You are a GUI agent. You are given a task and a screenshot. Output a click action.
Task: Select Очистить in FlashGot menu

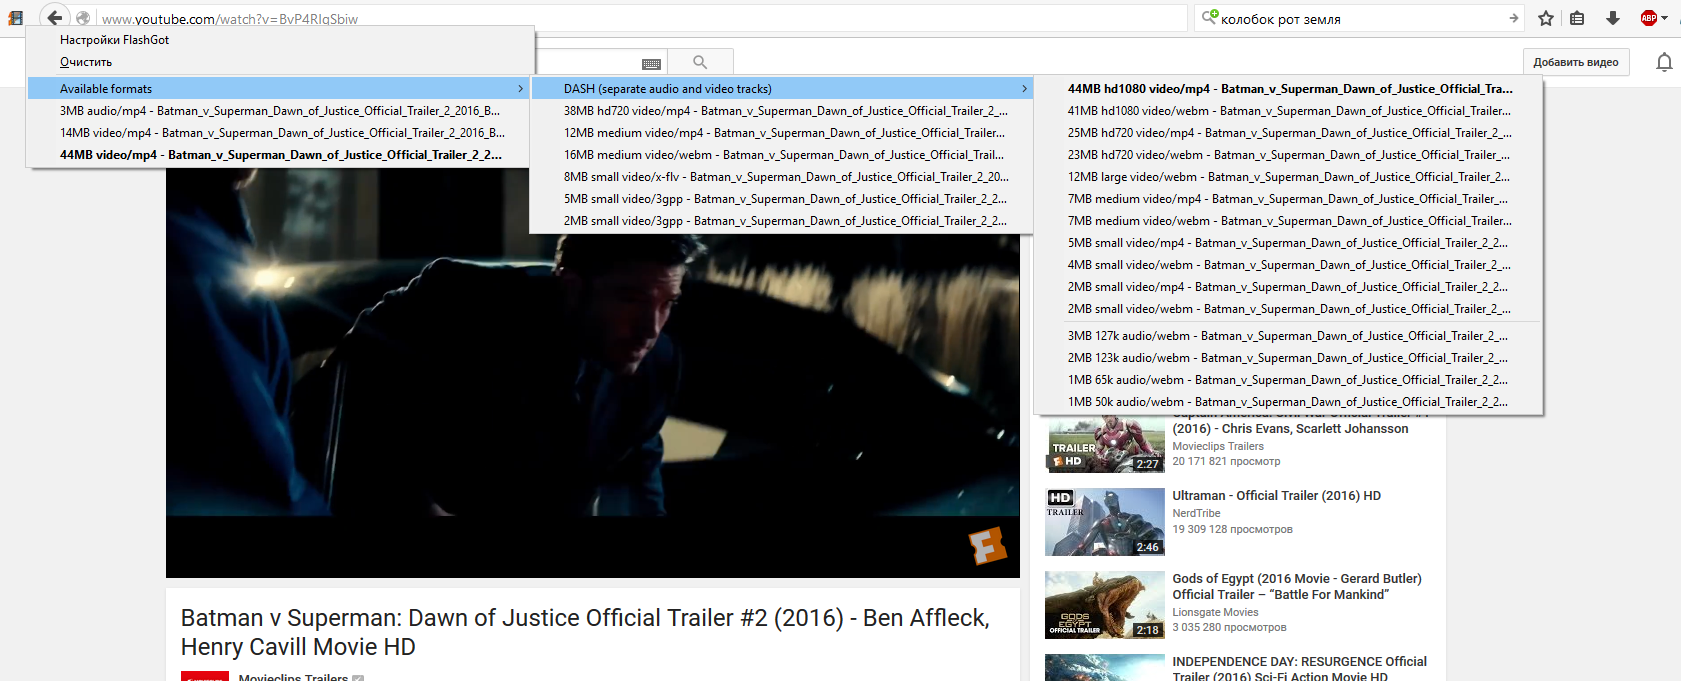(x=281, y=62)
